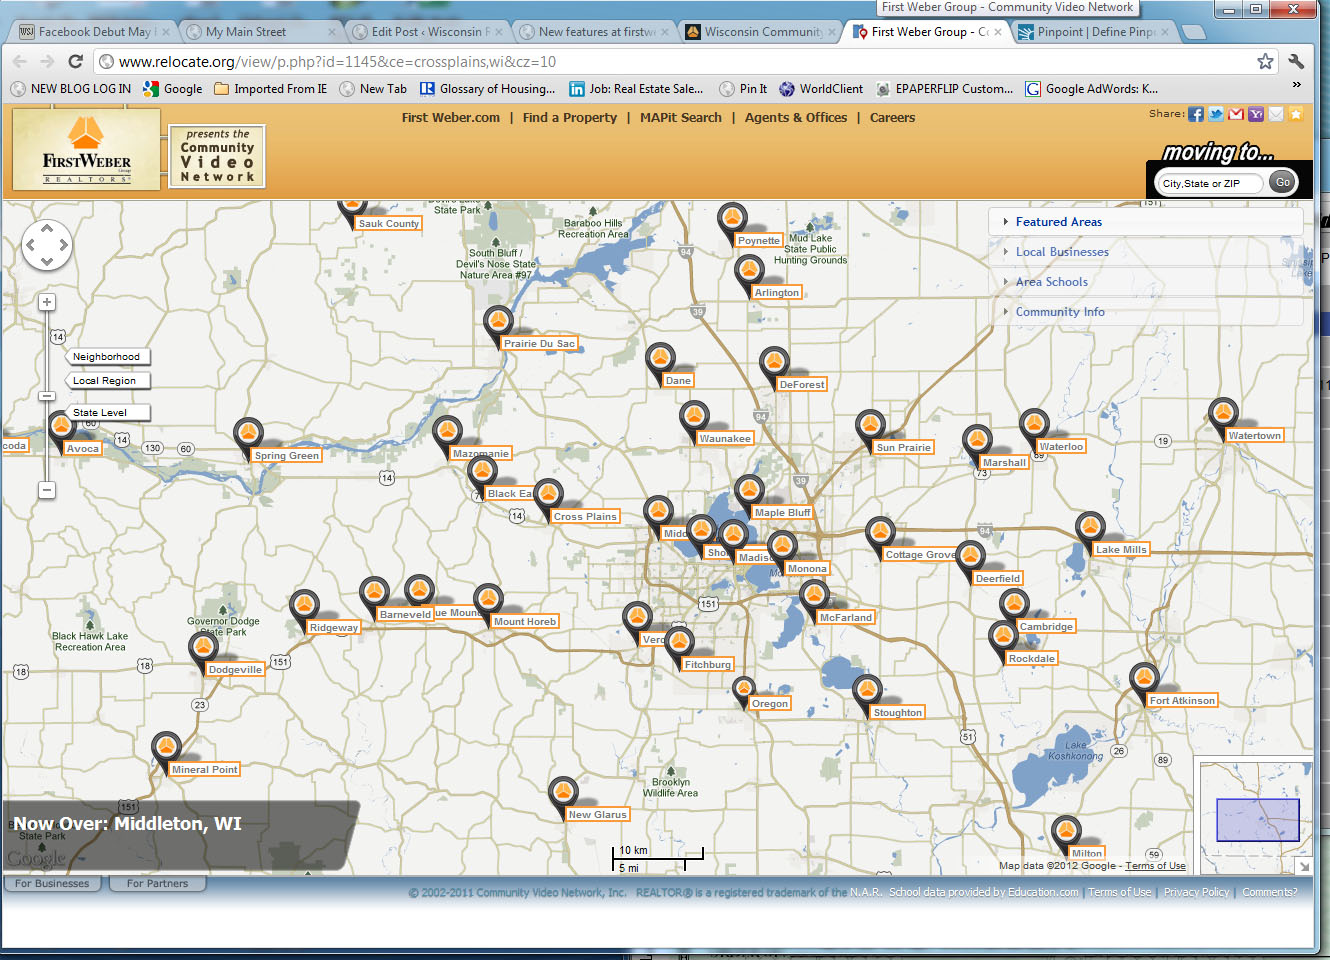
Task: Open the Privacy Policy link
Action: point(1196,893)
